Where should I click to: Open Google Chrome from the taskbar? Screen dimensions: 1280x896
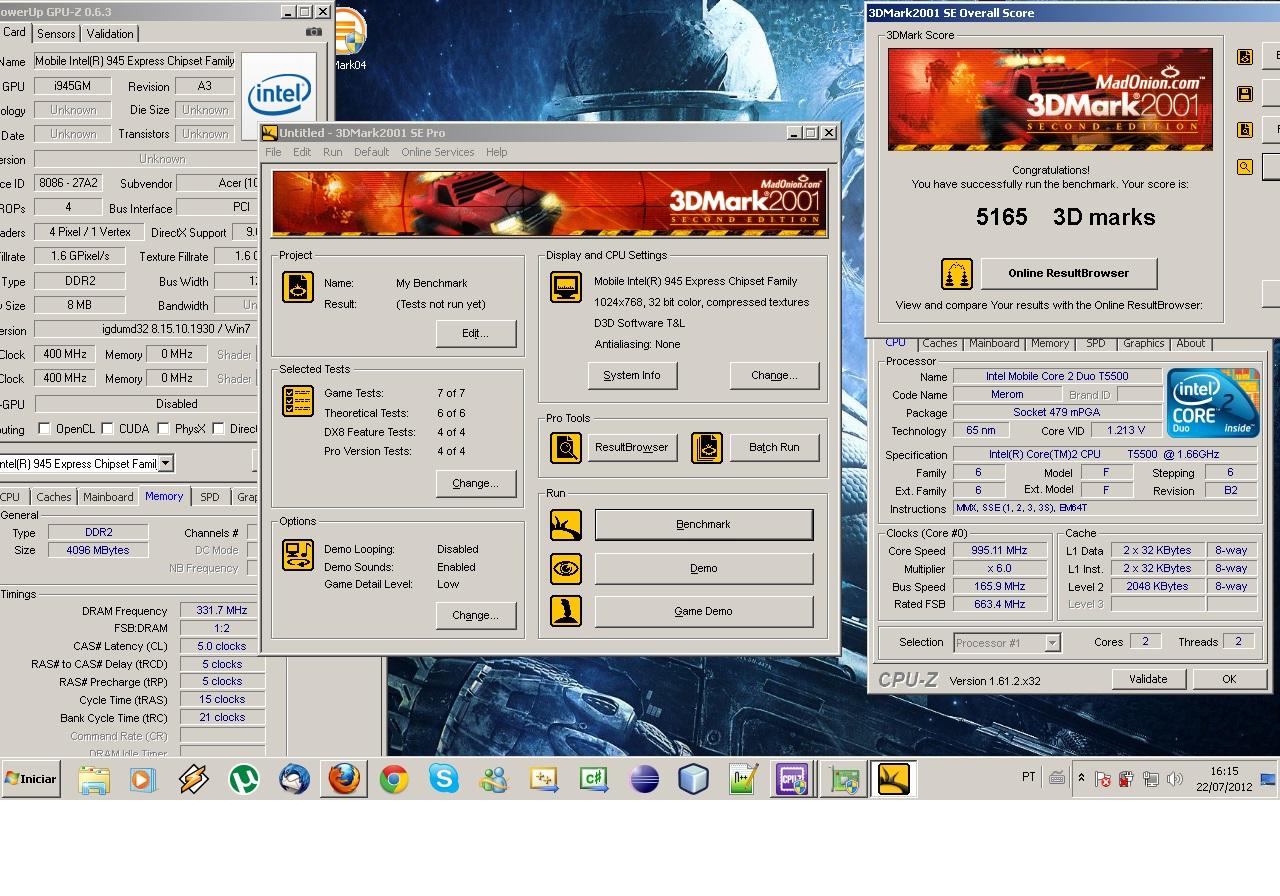[394, 779]
